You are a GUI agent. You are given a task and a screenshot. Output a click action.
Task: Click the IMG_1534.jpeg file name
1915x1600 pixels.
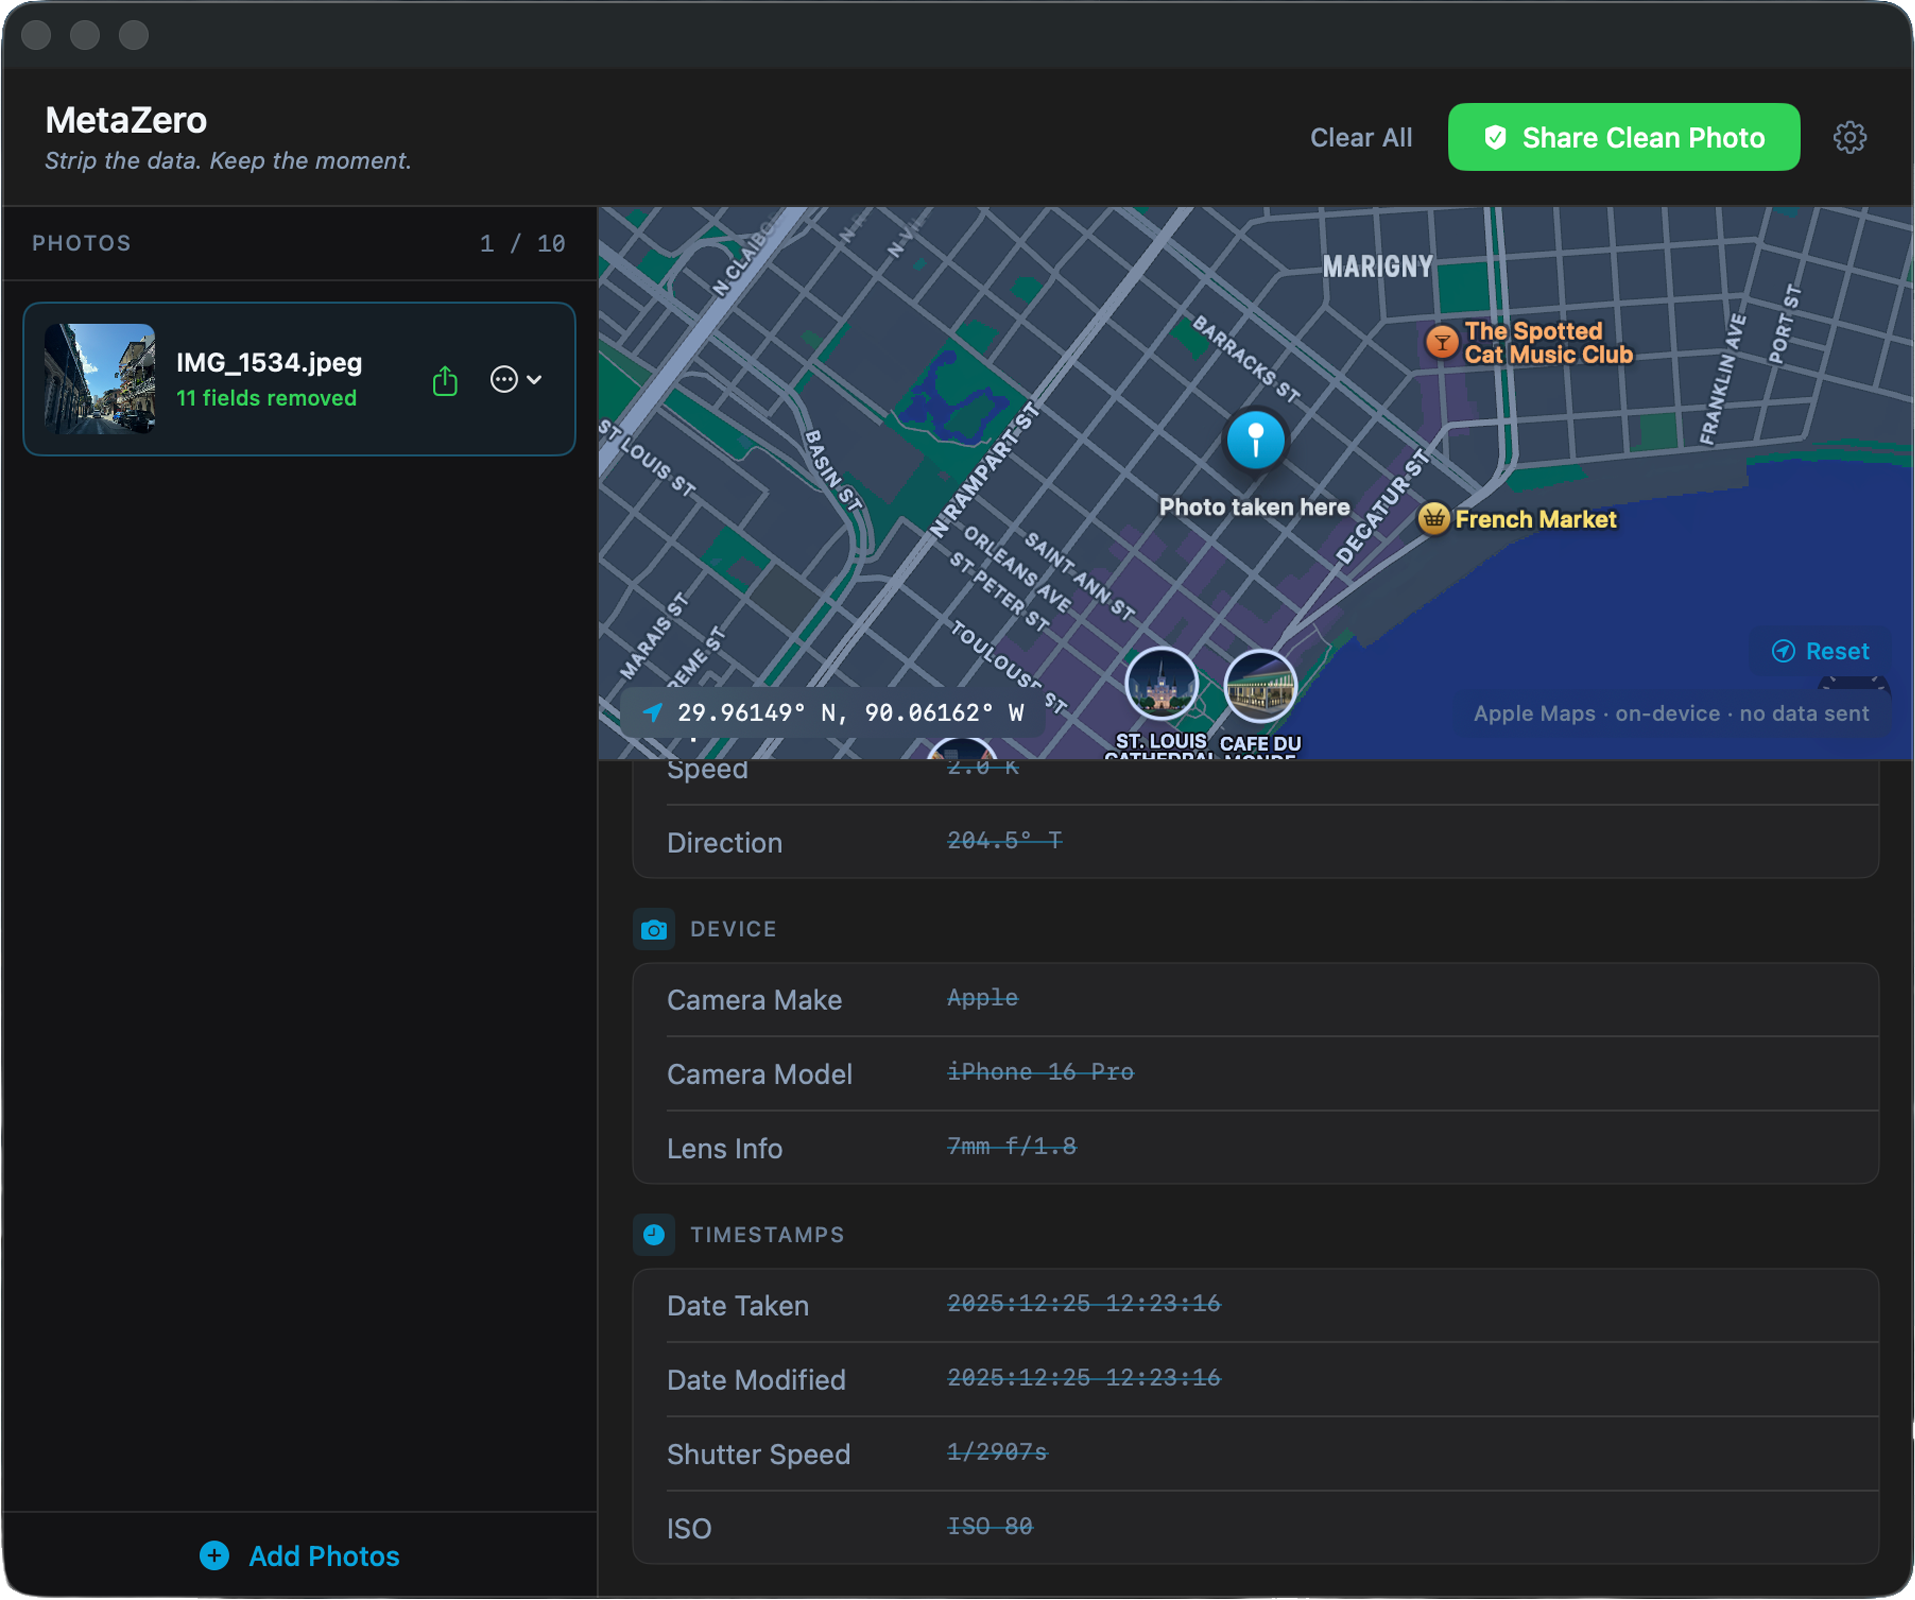[x=269, y=362]
